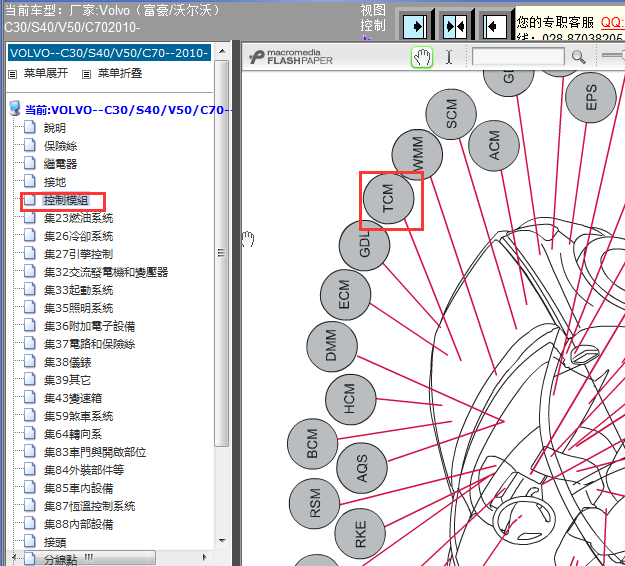625x566 pixels.
Task: Click the view control right-arrow panel button
Action: click(x=415, y=26)
